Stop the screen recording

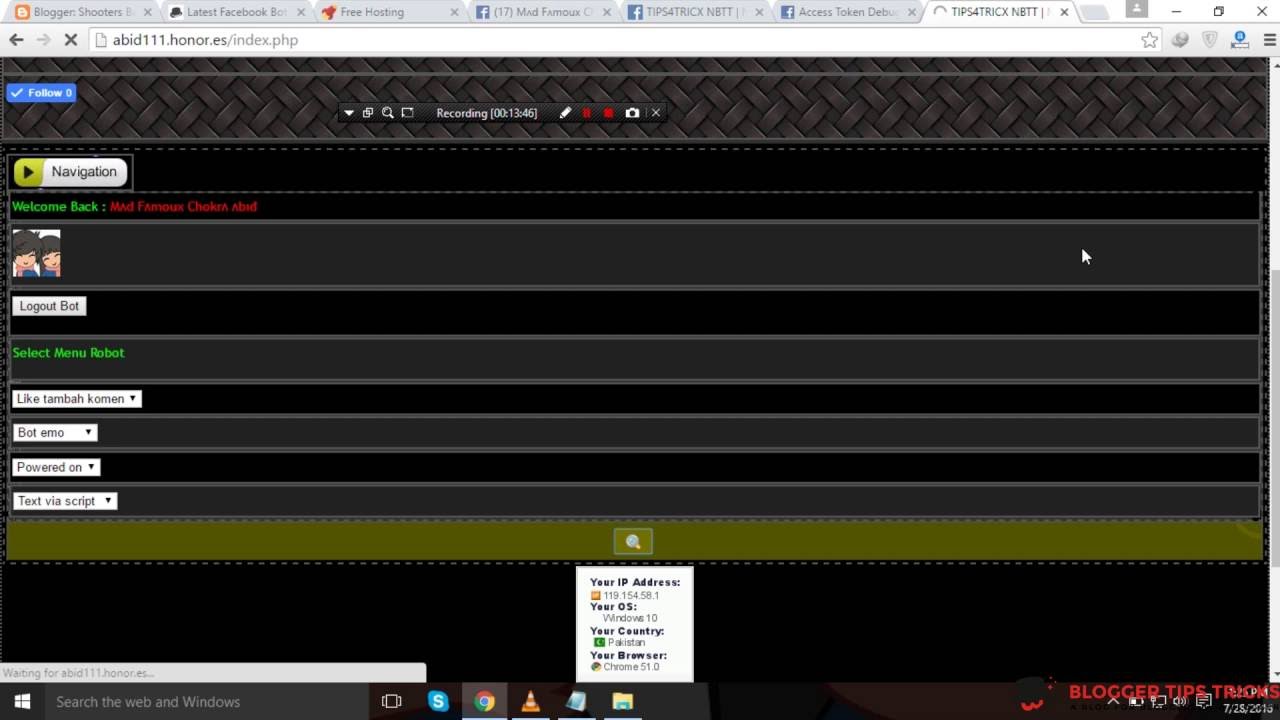pos(608,113)
